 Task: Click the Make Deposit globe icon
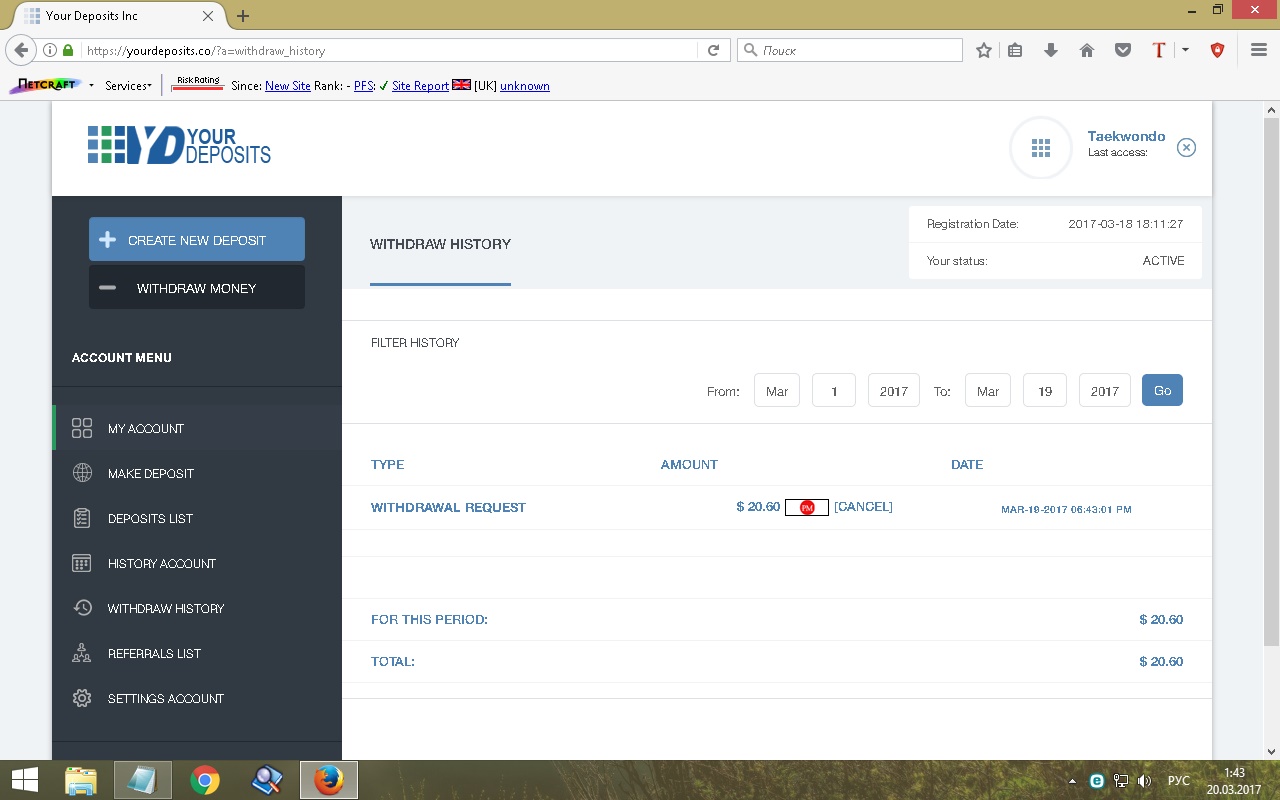click(x=82, y=473)
